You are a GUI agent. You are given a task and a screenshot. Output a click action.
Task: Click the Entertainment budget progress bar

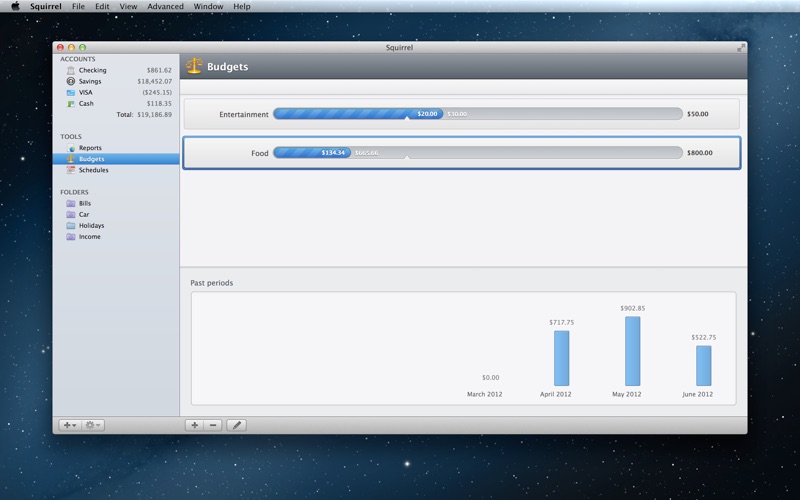(477, 114)
